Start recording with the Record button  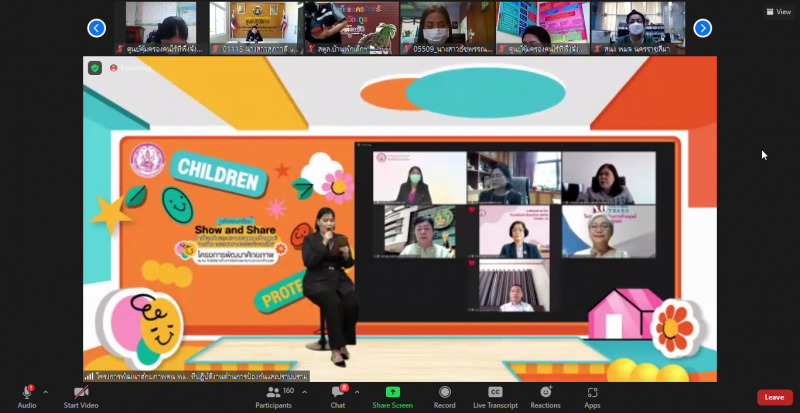pos(444,397)
